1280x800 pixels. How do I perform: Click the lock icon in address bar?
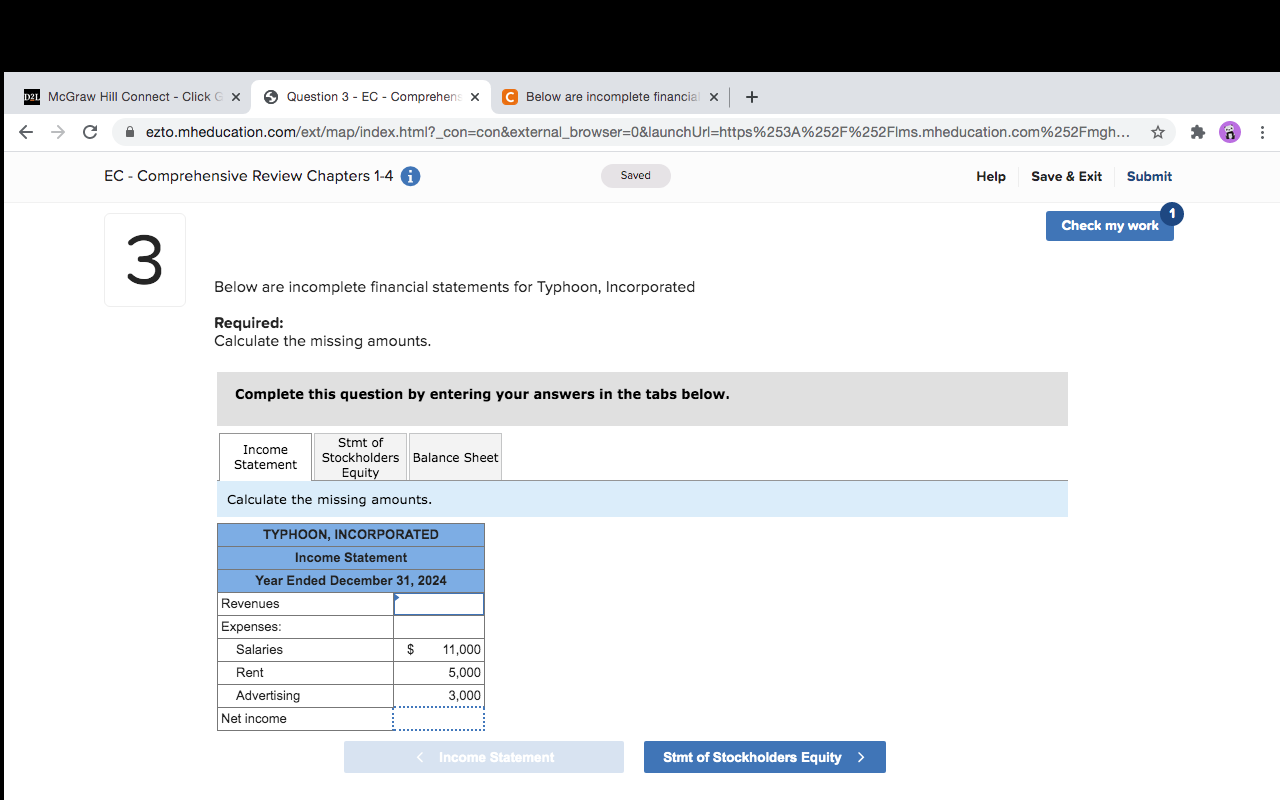point(130,132)
